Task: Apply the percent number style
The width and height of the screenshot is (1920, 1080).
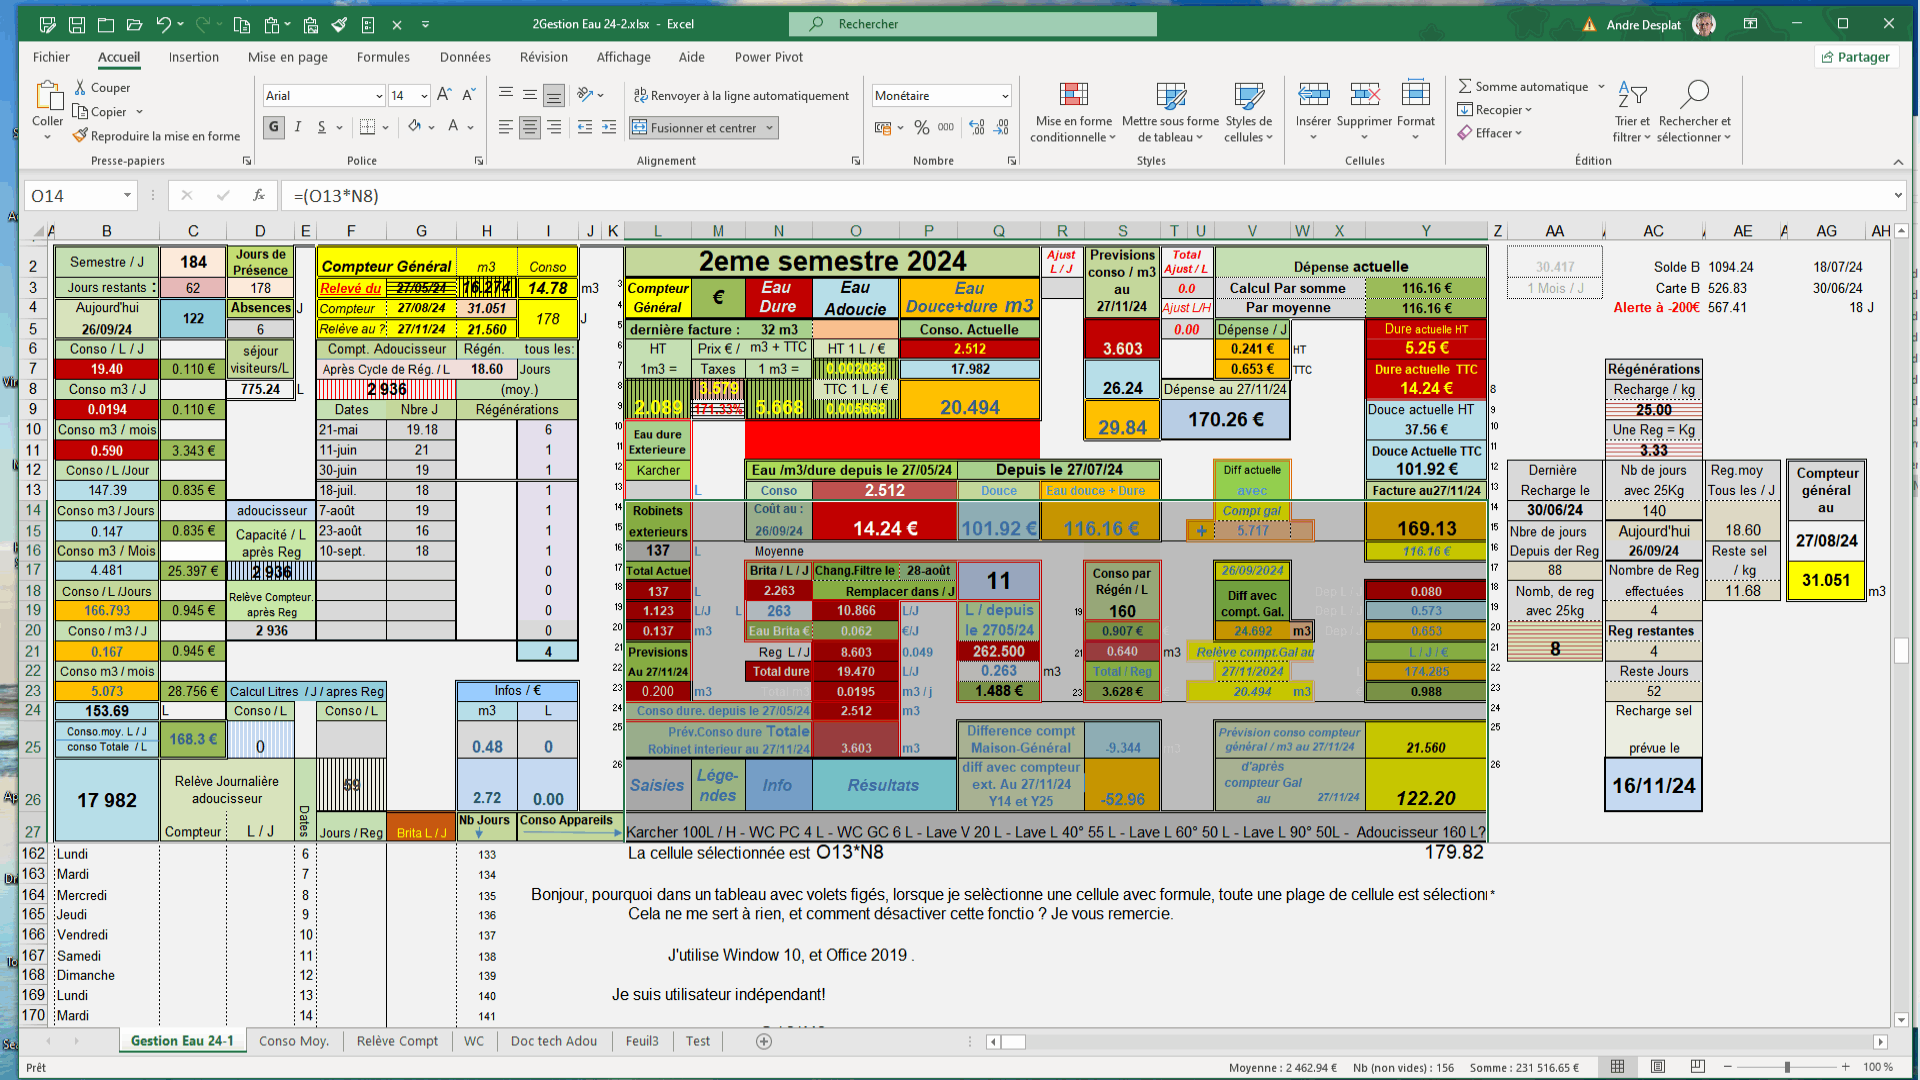Action: (922, 127)
